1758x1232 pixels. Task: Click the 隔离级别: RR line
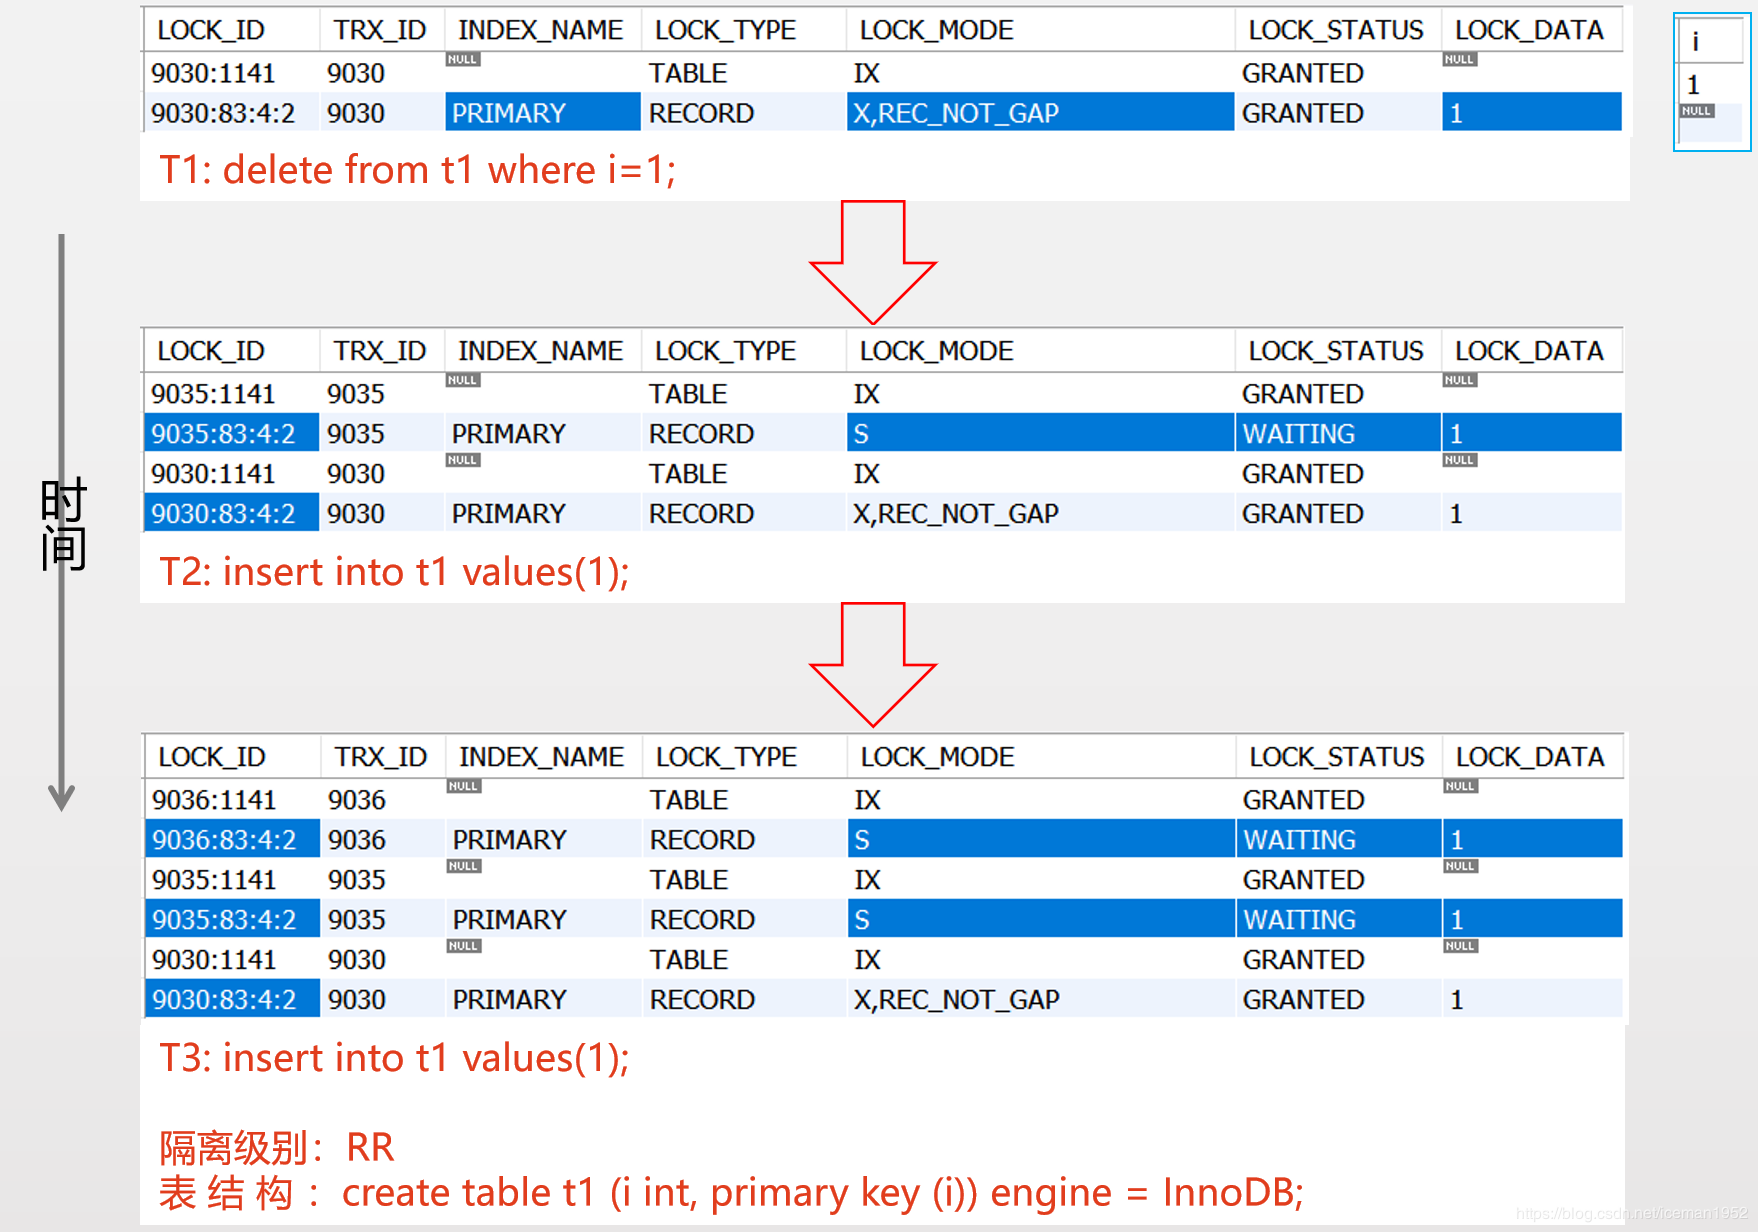coord(277,1147)
